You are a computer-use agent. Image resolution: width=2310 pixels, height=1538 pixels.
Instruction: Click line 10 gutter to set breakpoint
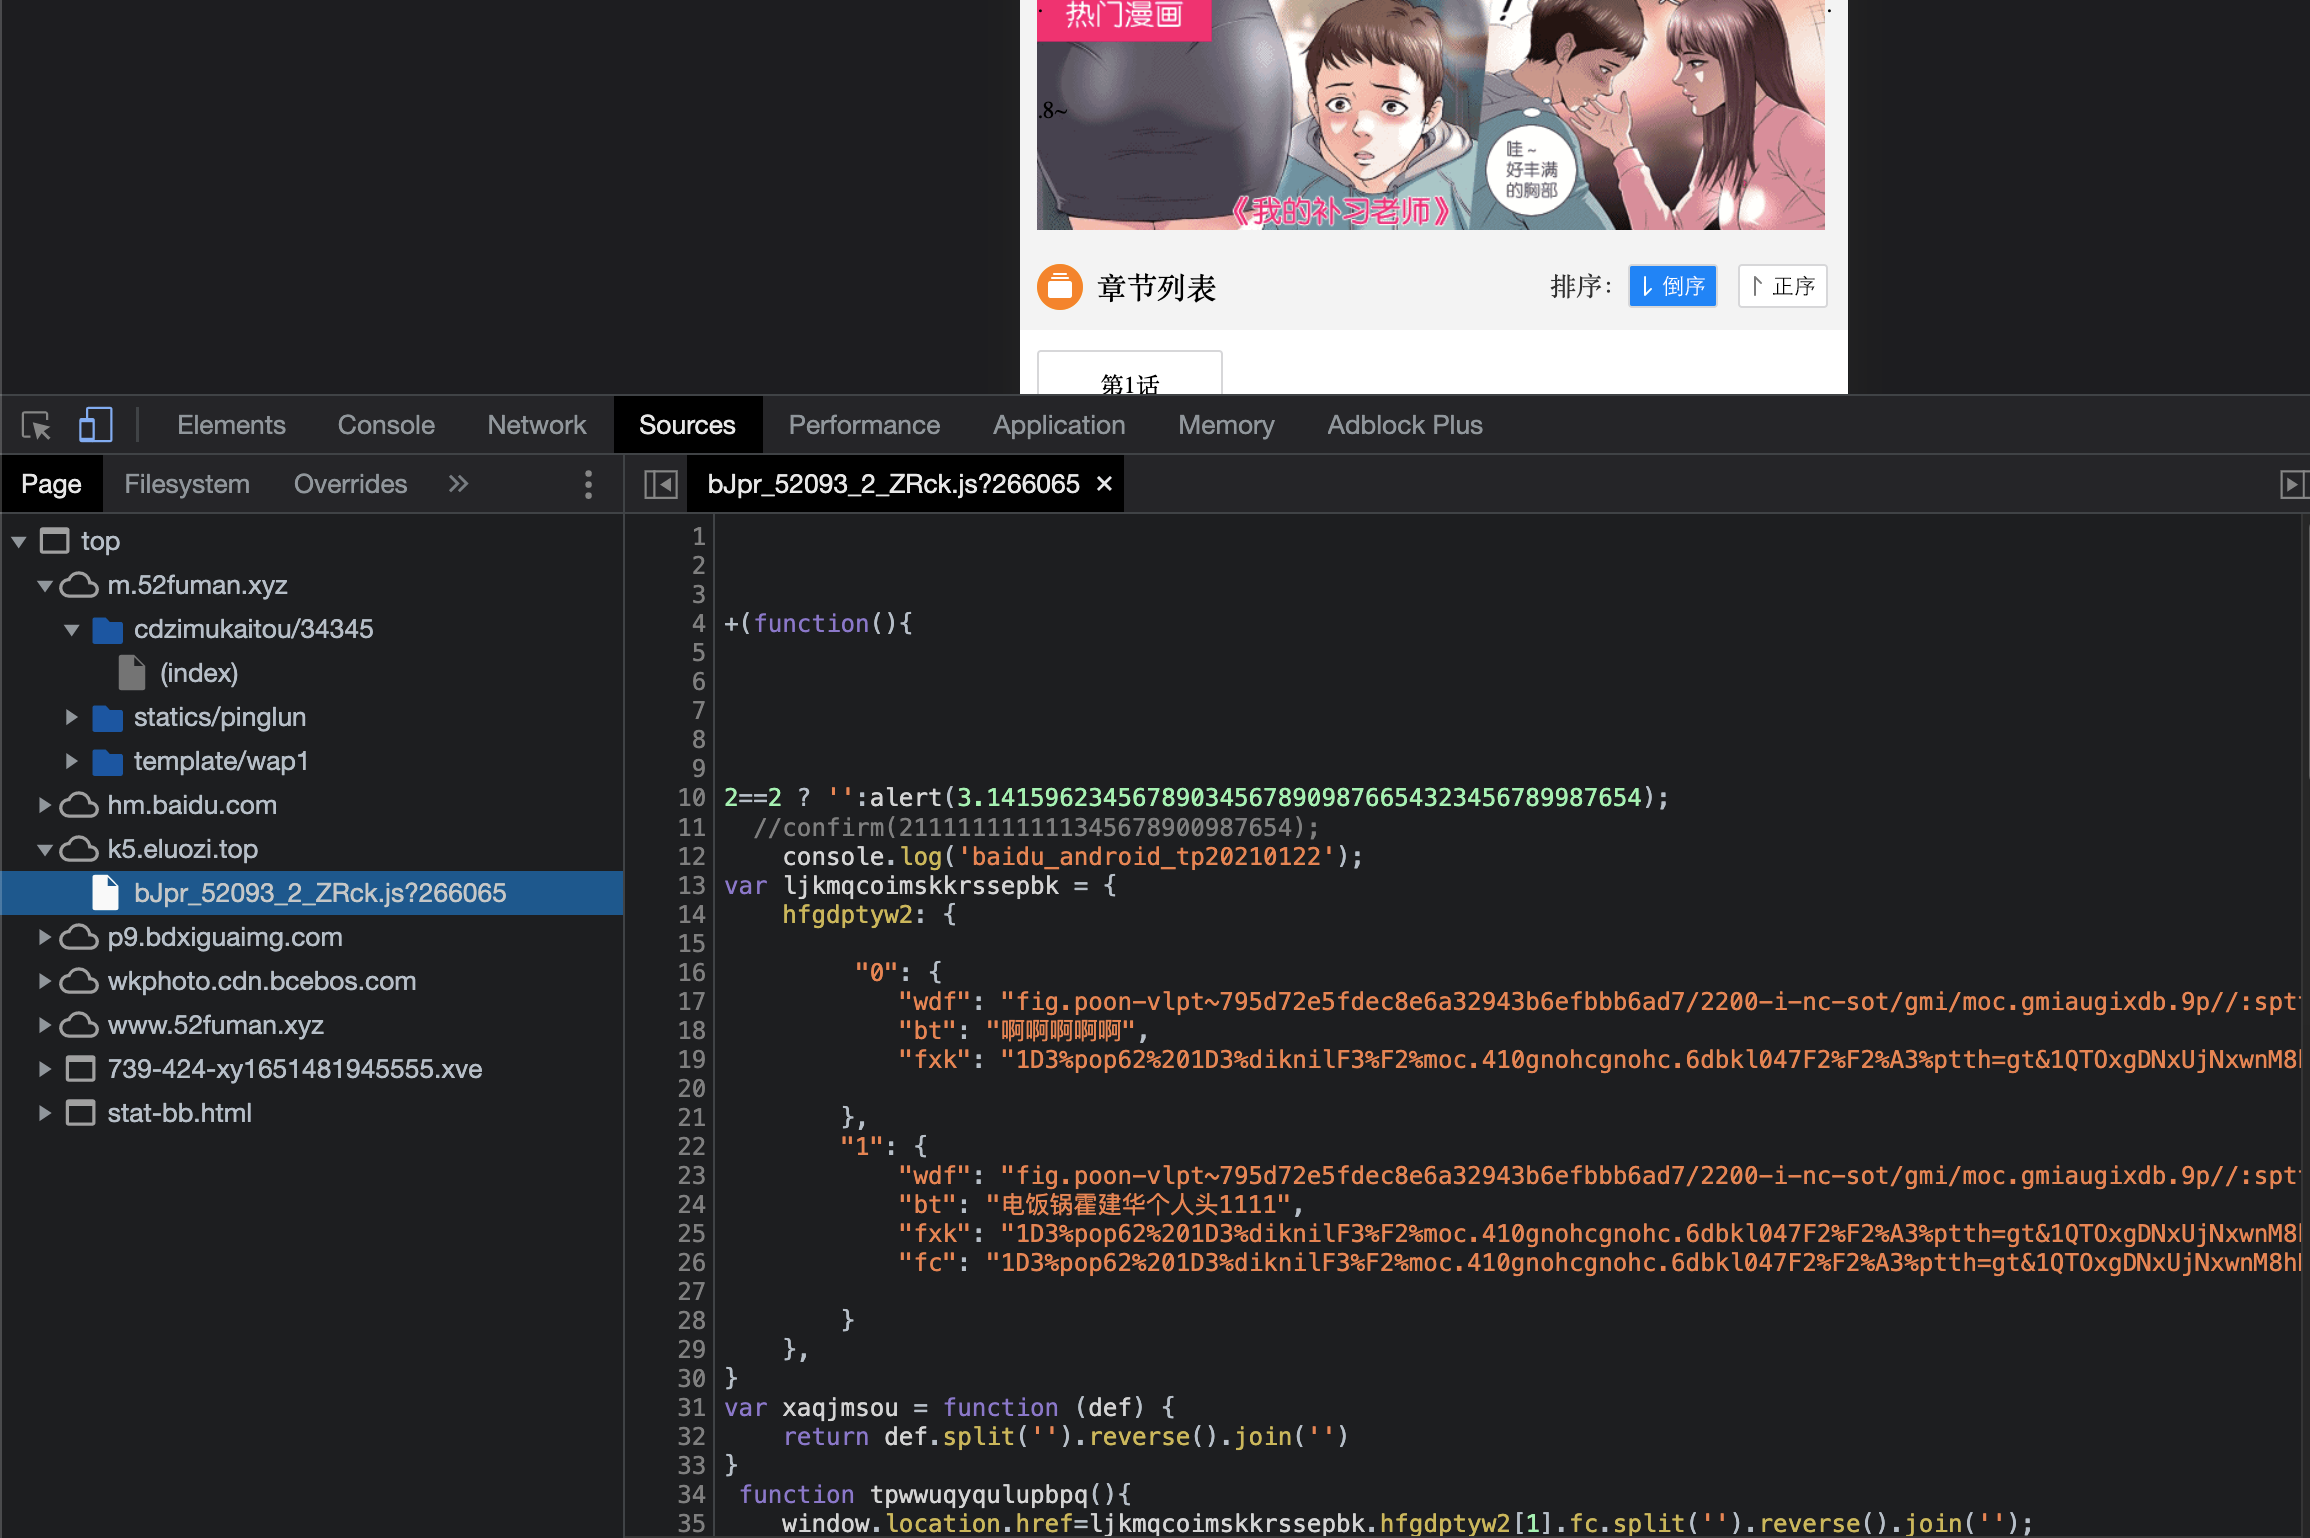coord(690,798)
